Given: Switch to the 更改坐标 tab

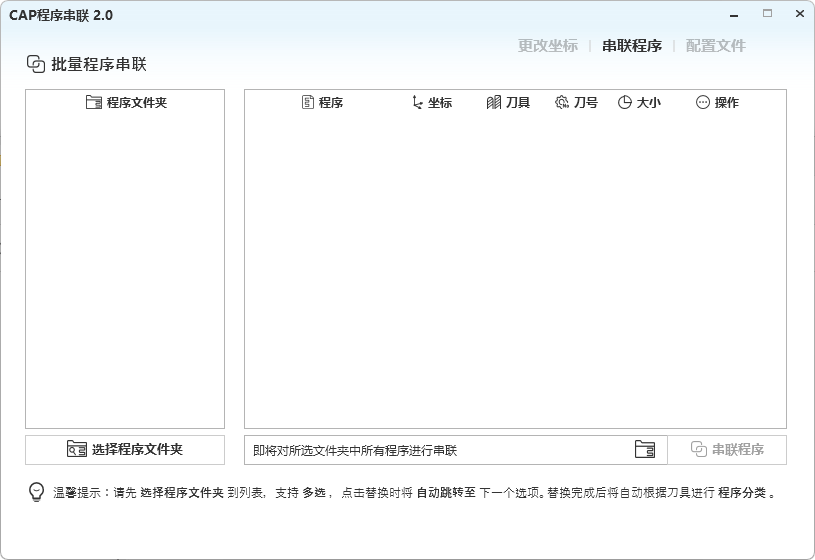Looking at the screenshot, I should click(547, 46).
